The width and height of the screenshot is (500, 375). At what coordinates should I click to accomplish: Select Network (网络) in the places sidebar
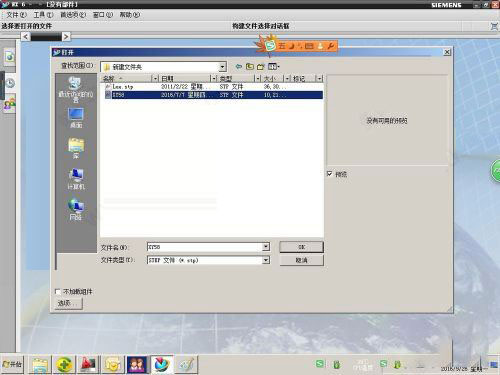(x=76, y=209)
